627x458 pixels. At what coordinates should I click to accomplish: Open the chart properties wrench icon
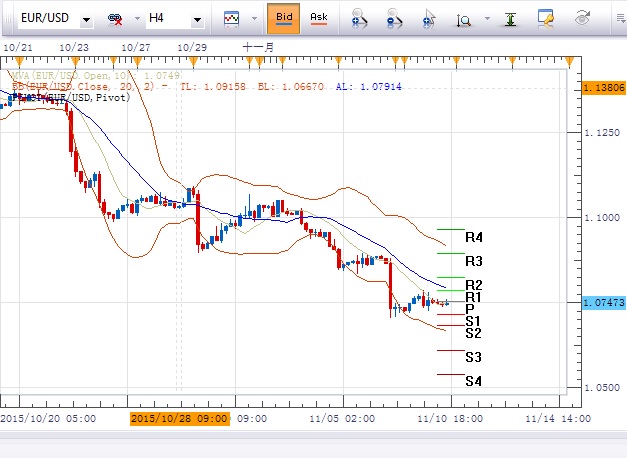click(x=546, y=18)
